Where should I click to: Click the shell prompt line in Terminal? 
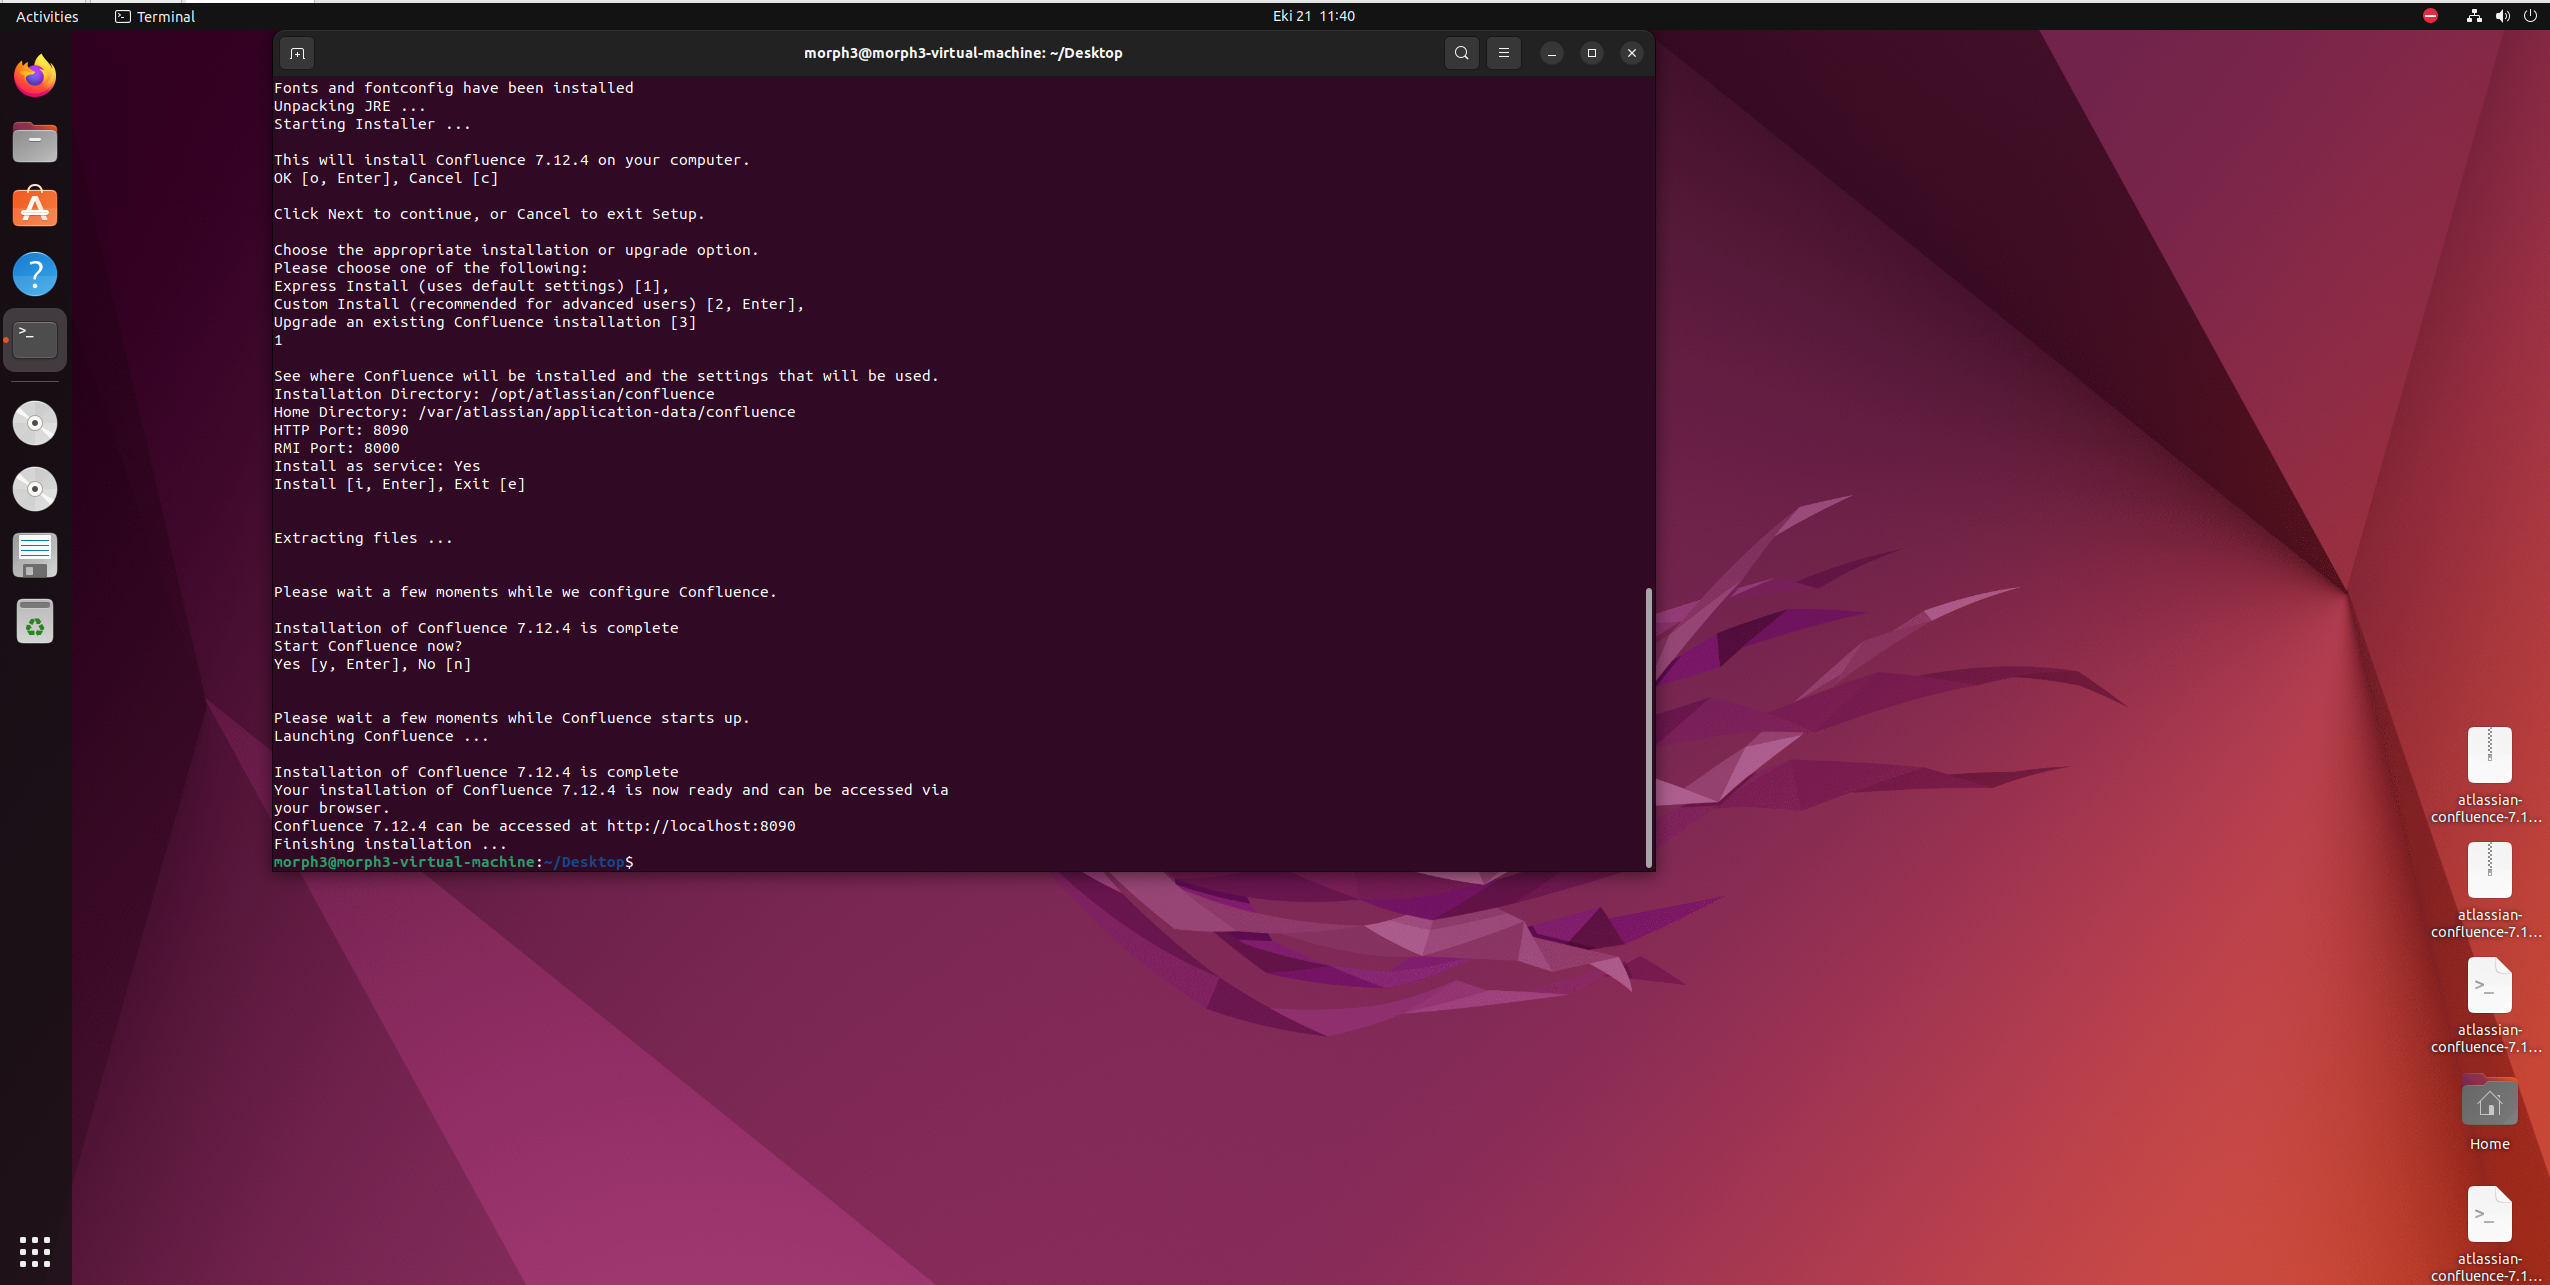453,862
